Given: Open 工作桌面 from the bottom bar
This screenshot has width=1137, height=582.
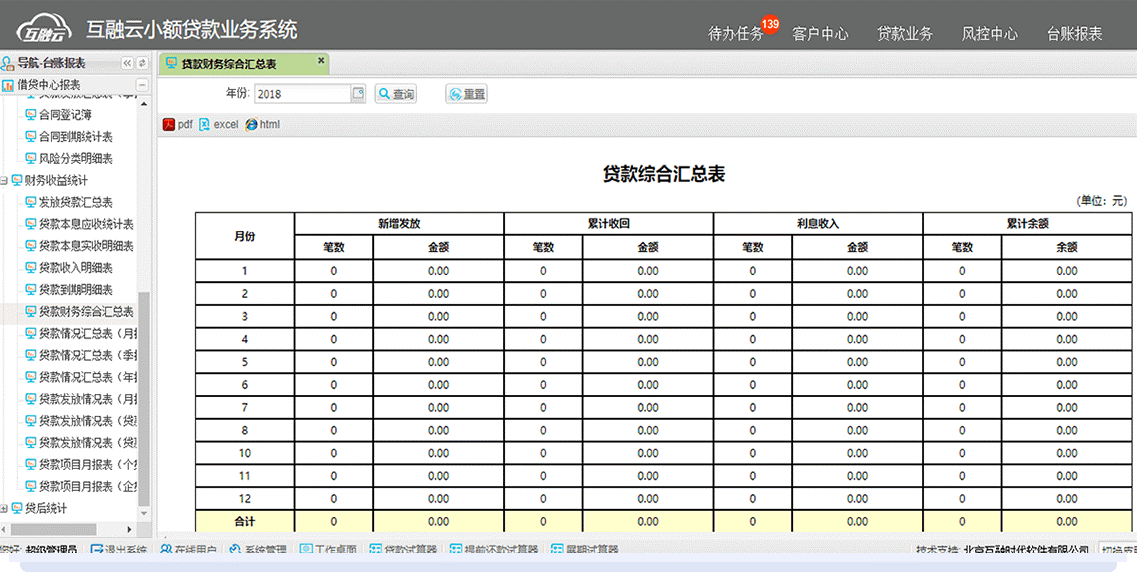Looking at the screenshot, I should tap(328, 549).
